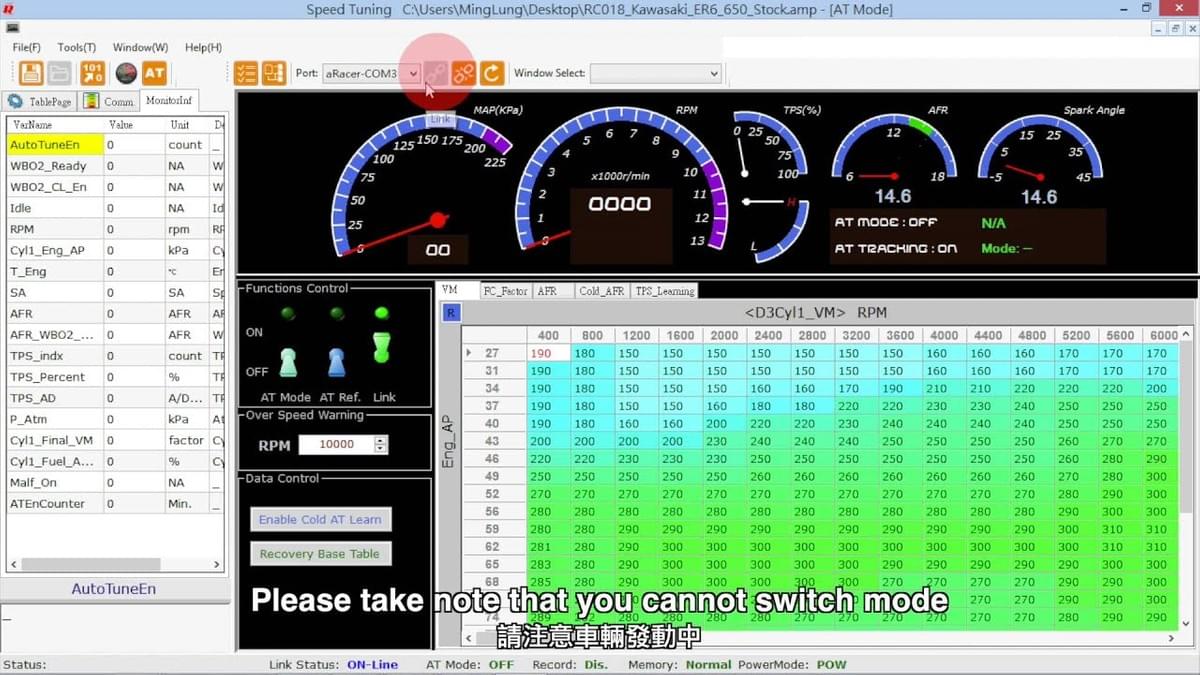This screenshot has width=1200, height=675.
Task: Click the Enable Cold AT Learn button
Action: tap(320, 519)
